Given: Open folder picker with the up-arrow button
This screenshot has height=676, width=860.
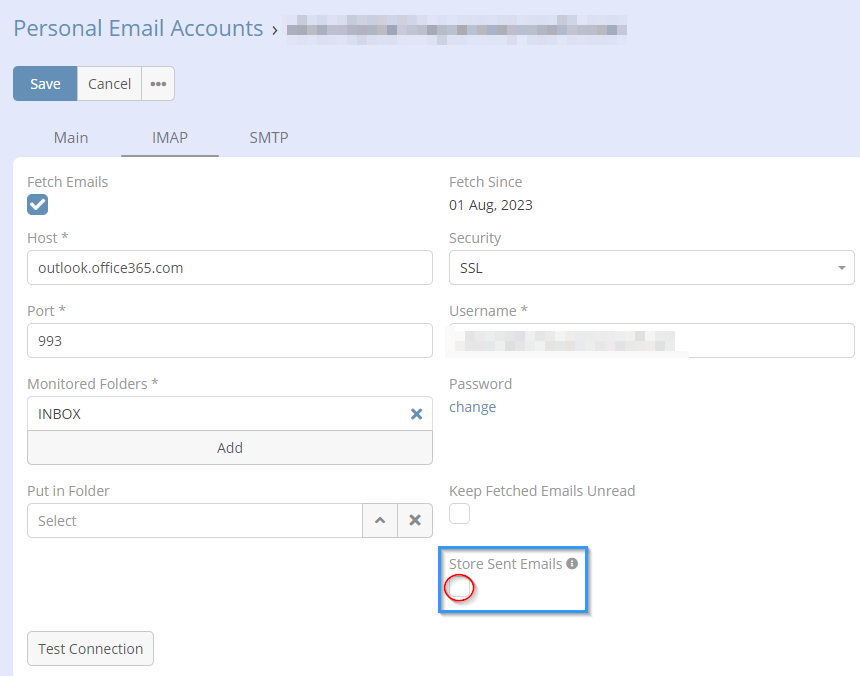Looking at the screenshot, I should (379, 521).
